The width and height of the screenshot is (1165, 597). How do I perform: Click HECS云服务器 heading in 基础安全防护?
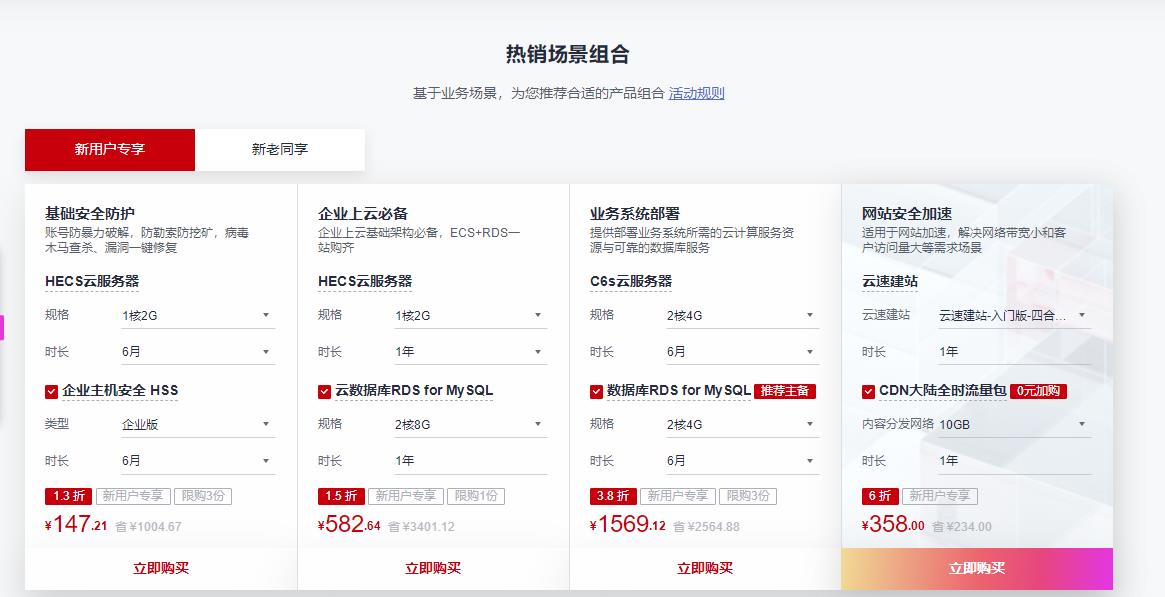click(92, 281)
